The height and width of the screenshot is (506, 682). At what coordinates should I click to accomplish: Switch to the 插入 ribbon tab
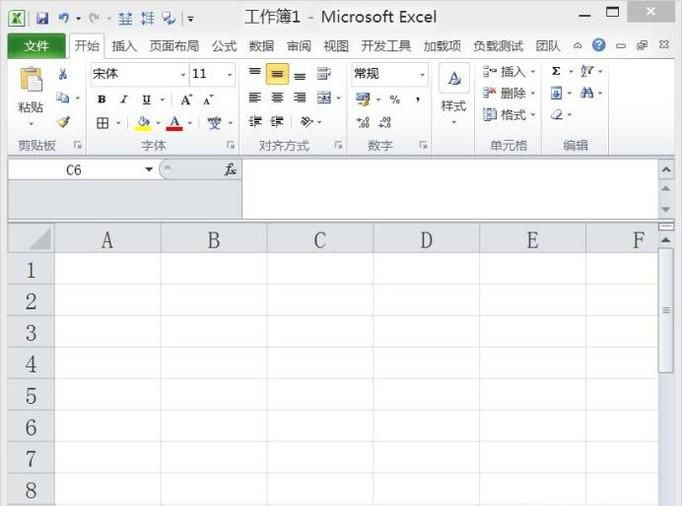(124, 46)
